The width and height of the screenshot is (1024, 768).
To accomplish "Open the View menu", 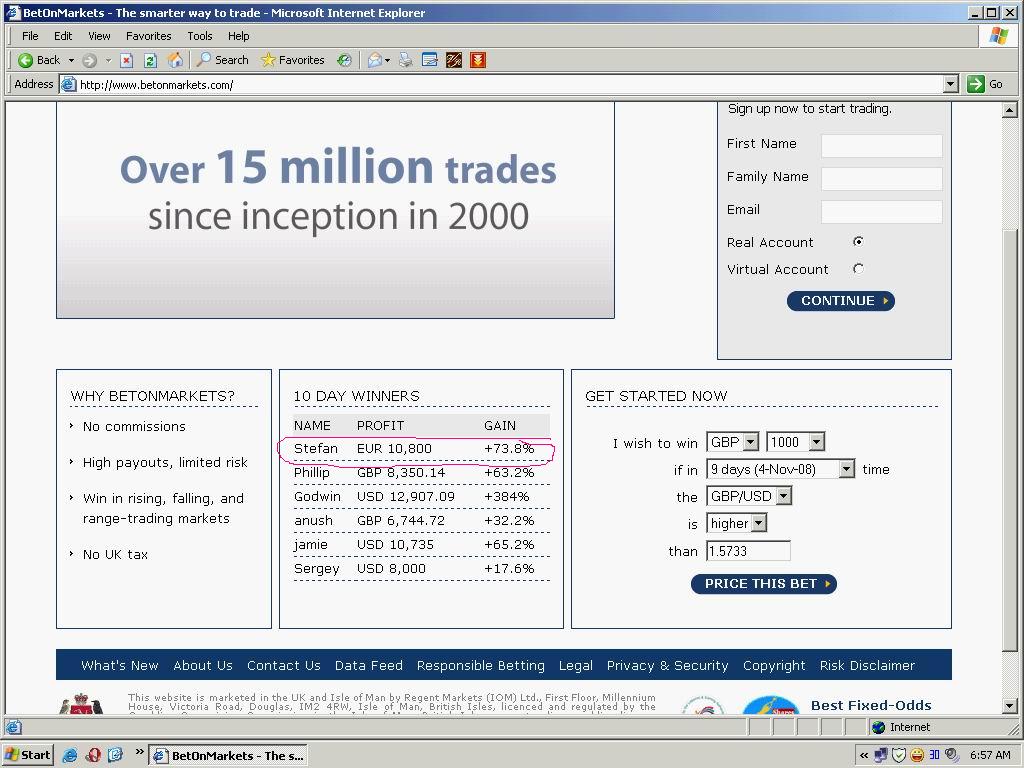I will 99,36.
